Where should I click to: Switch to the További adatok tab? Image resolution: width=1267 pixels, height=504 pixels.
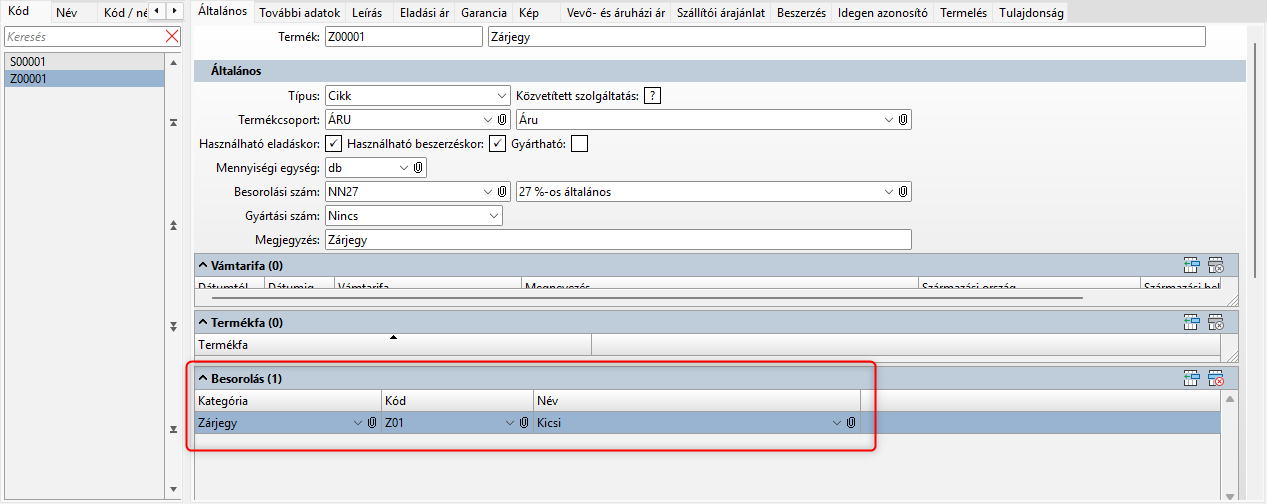tap(300, 13)
